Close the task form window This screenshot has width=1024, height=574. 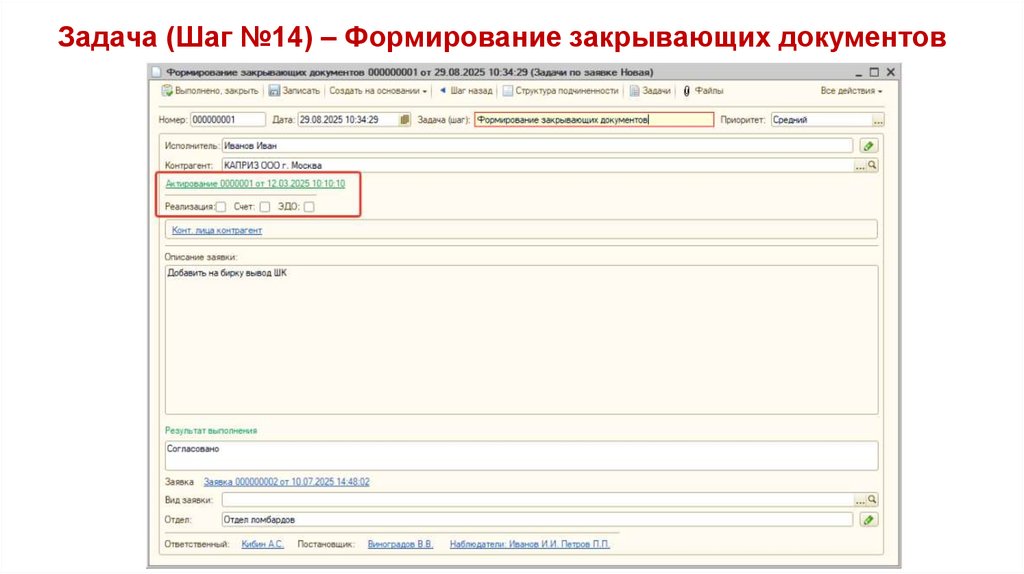click(x=890, y=72)
